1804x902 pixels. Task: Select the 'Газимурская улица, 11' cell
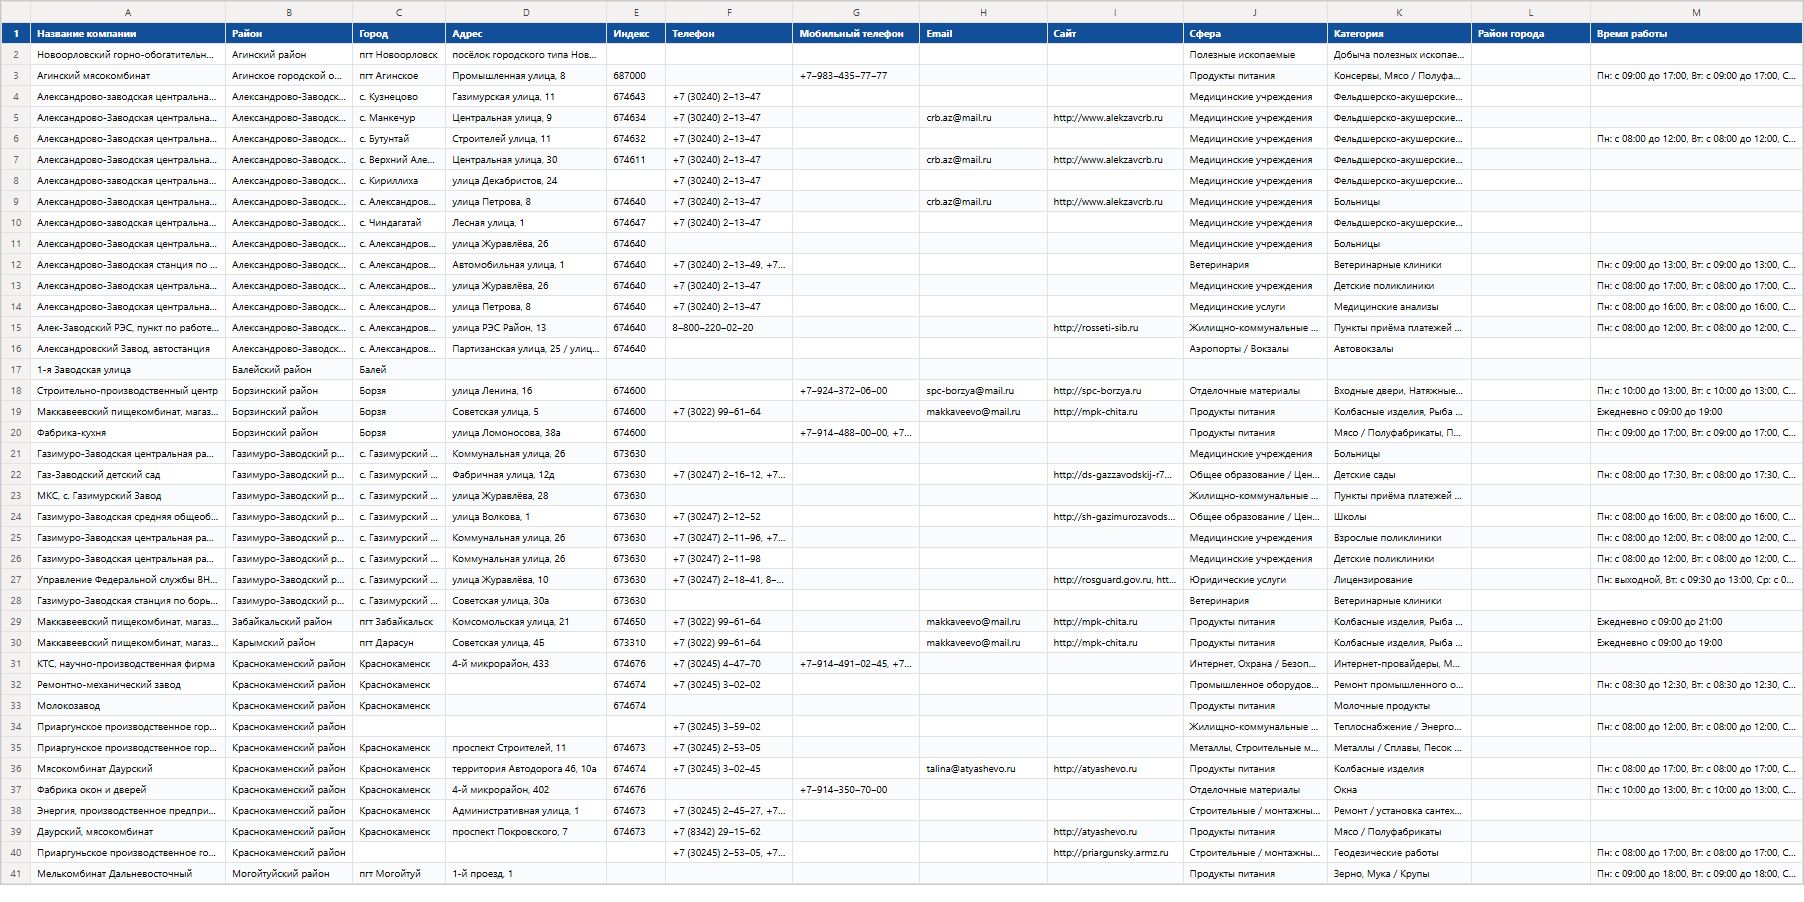(526, 97)
